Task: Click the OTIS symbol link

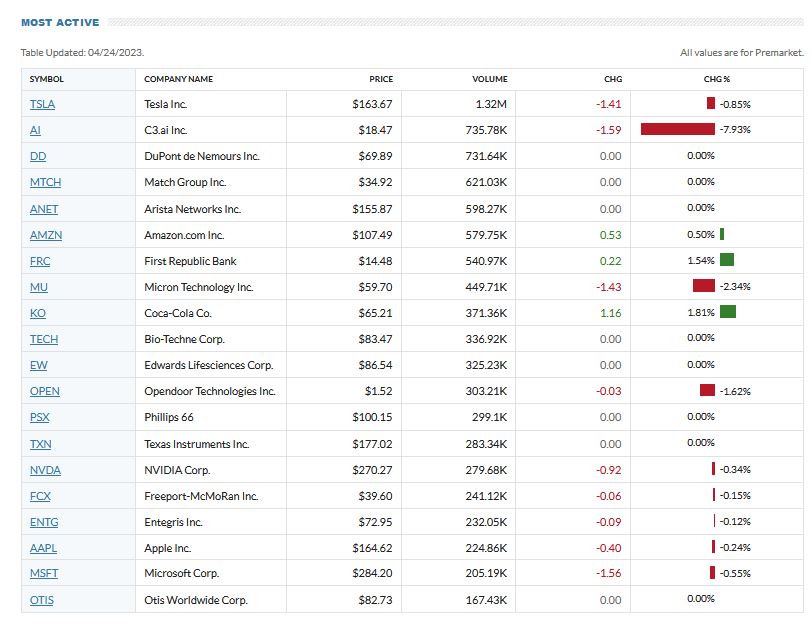Action: (43, 600)
